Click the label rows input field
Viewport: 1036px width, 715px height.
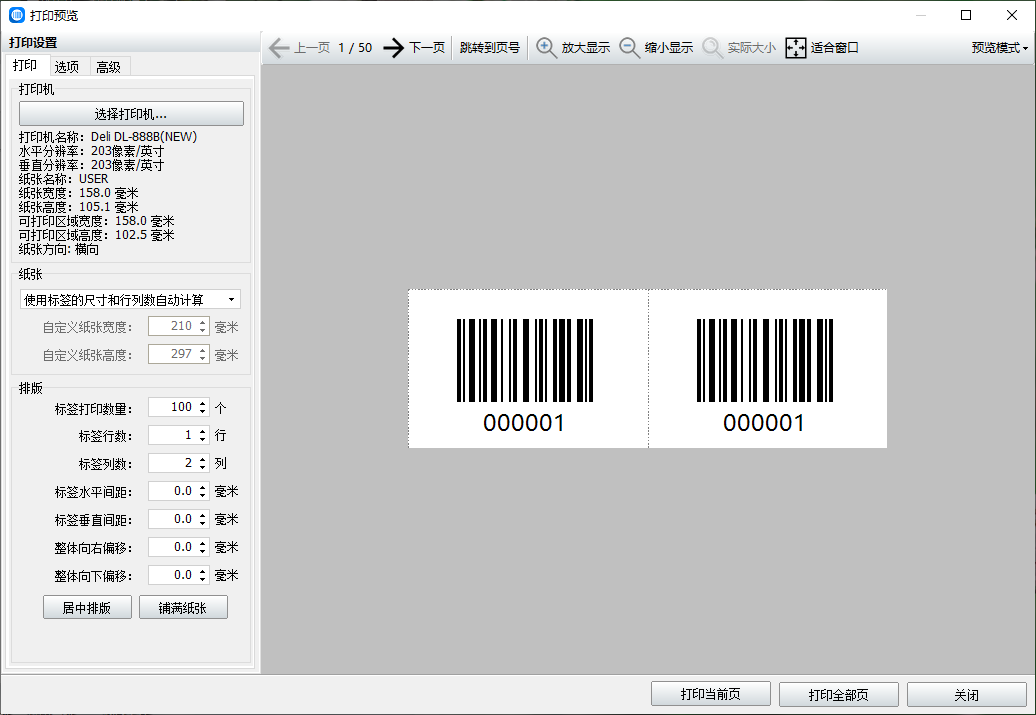(172, 435)
